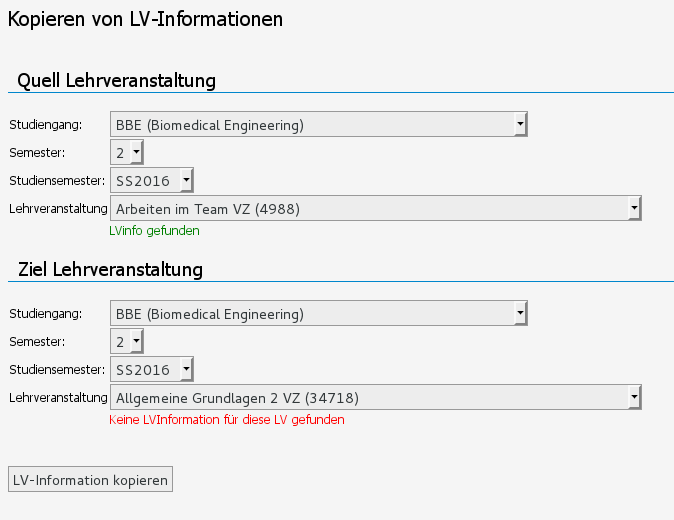The image size is (674, 520).
Task: Click the green 'LVinfo gefunden' status message
Action: click(x=154, y=231)
